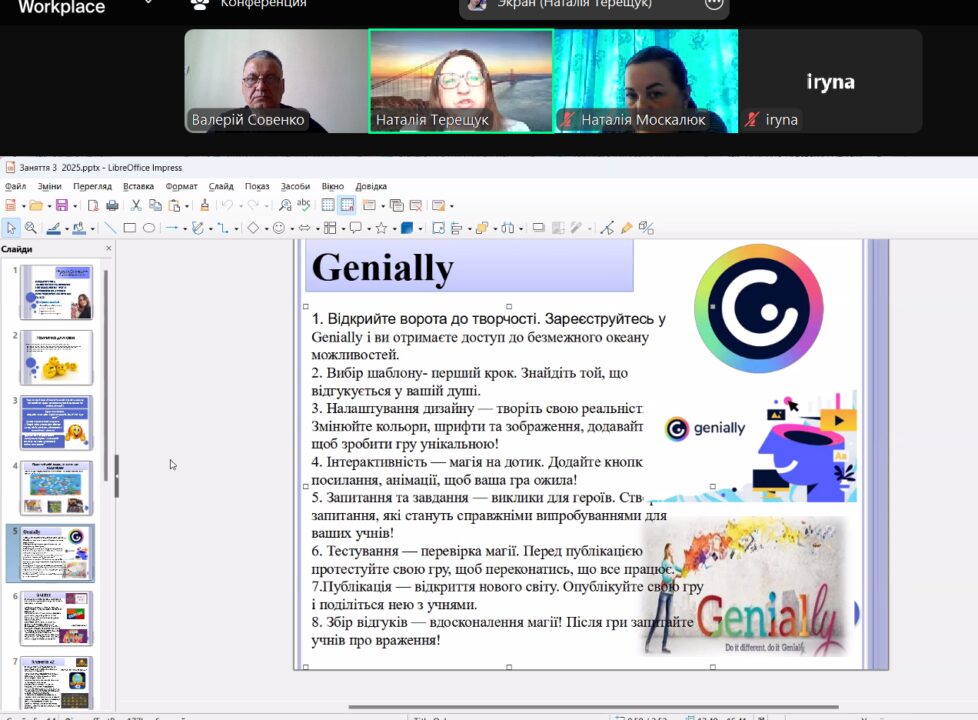Click the New document icon
978x720 pixels.
[11, 205]
